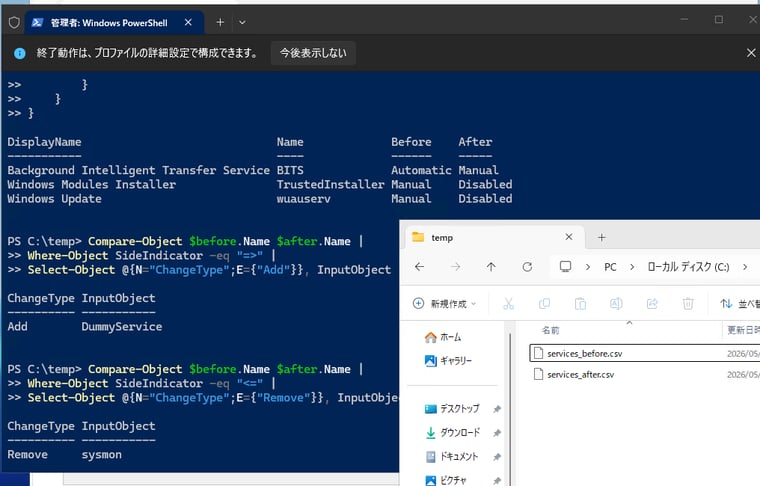Open ギャラリー in the navigation pane
Viewport: 760px width, 486px height.
pyautogui.click(x=448, y=361)
